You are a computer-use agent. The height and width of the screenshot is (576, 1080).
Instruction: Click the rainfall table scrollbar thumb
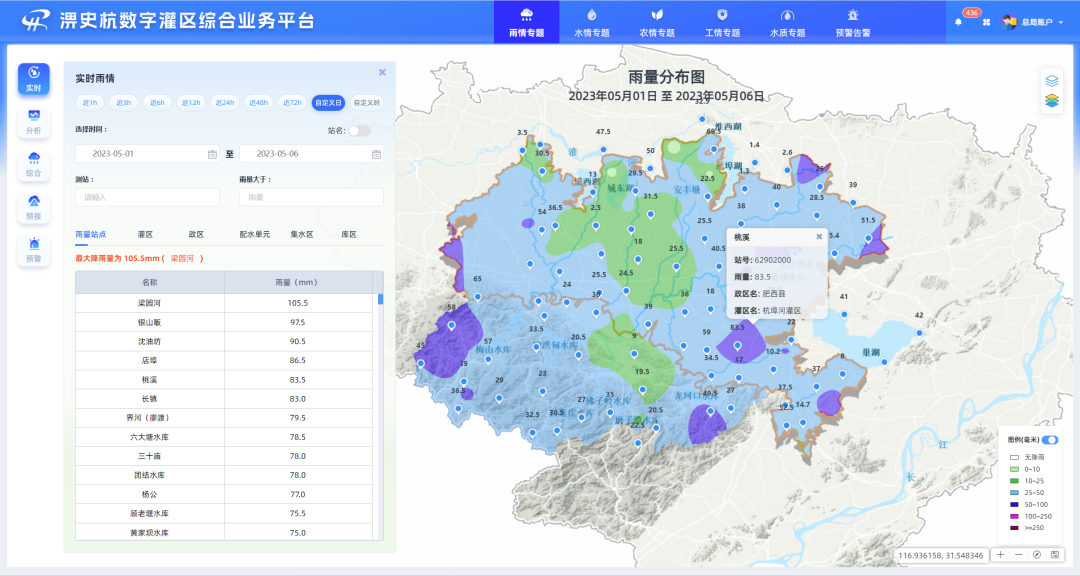coord(380,299)
